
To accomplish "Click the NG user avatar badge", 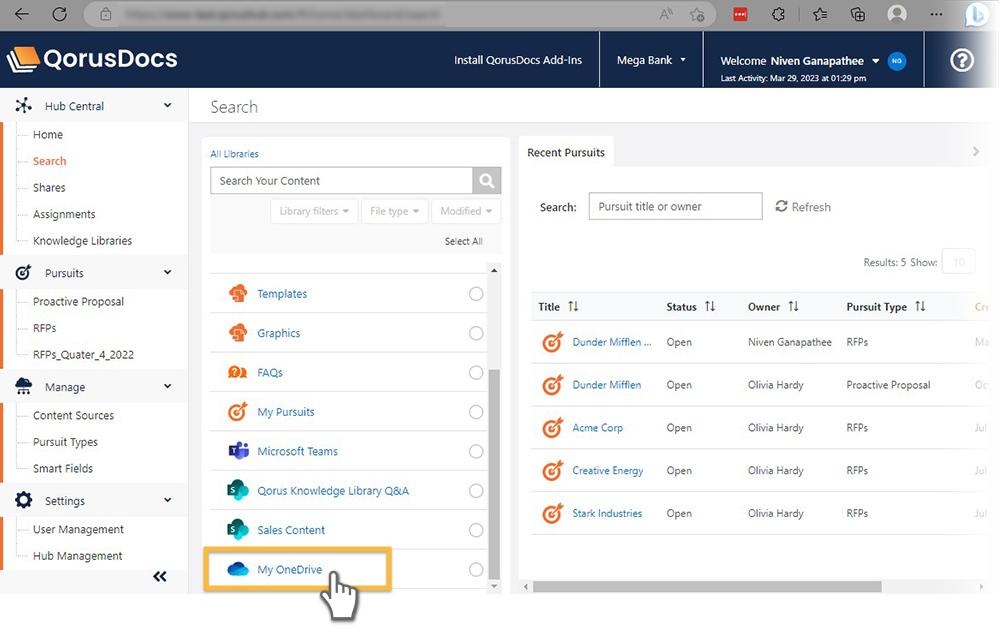I will pos(897,61).
